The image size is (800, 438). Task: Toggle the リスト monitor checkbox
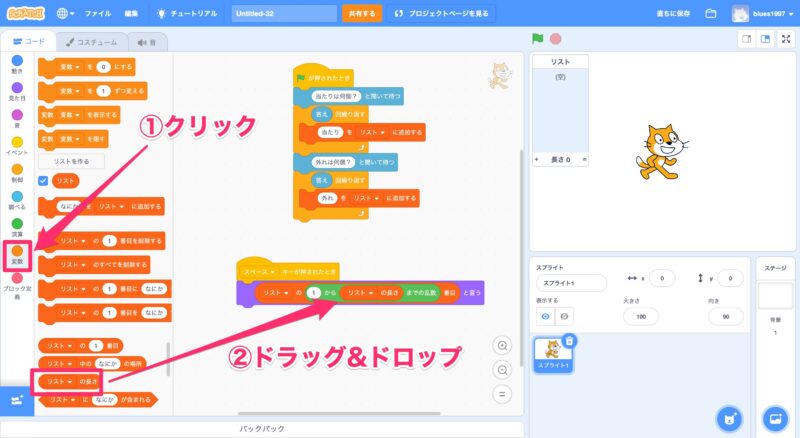pyautogui.click(x=43, y=181)
